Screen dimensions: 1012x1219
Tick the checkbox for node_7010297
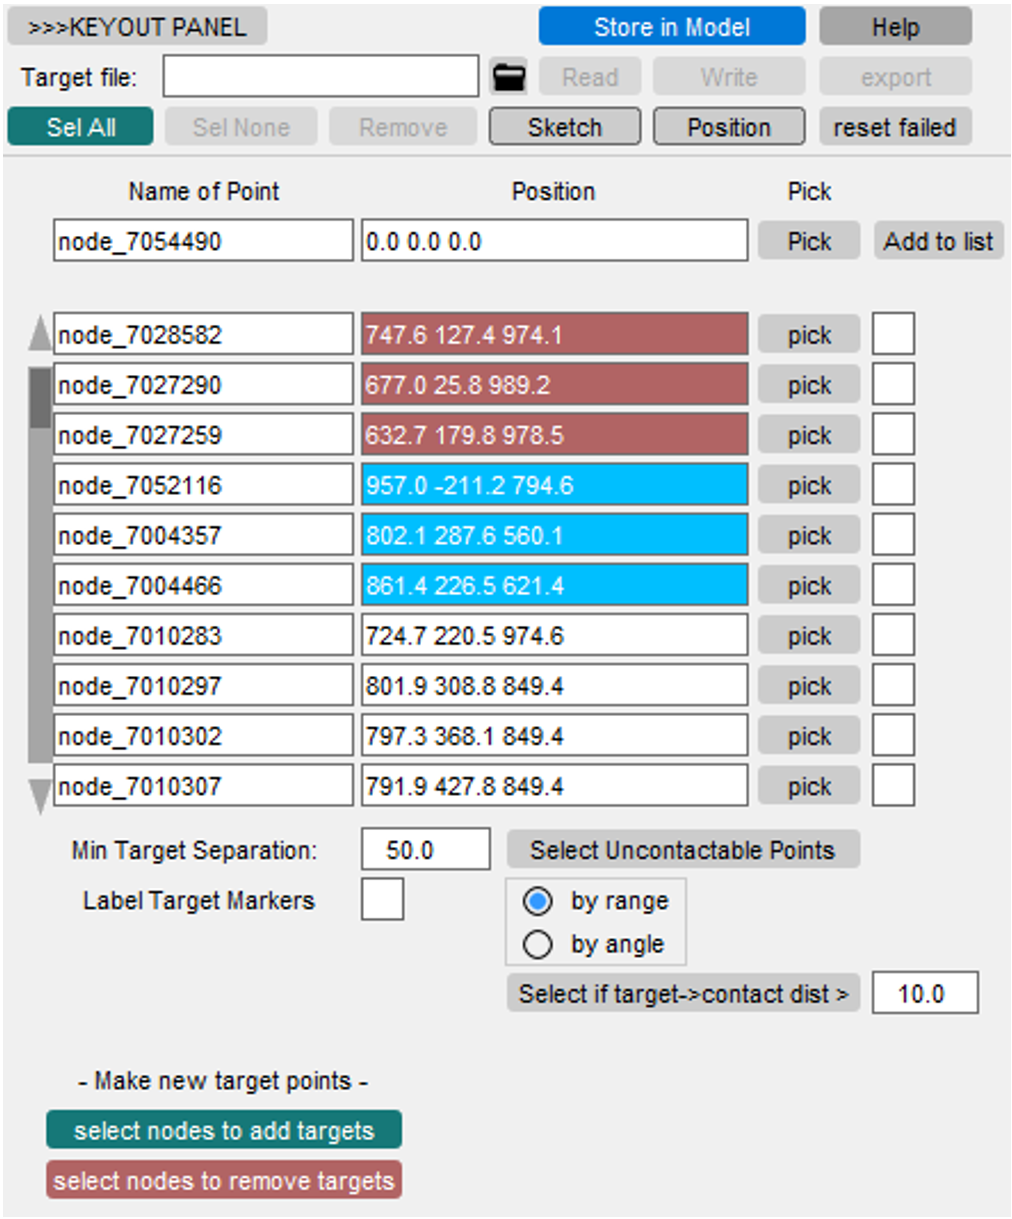(x=893, y=685)
